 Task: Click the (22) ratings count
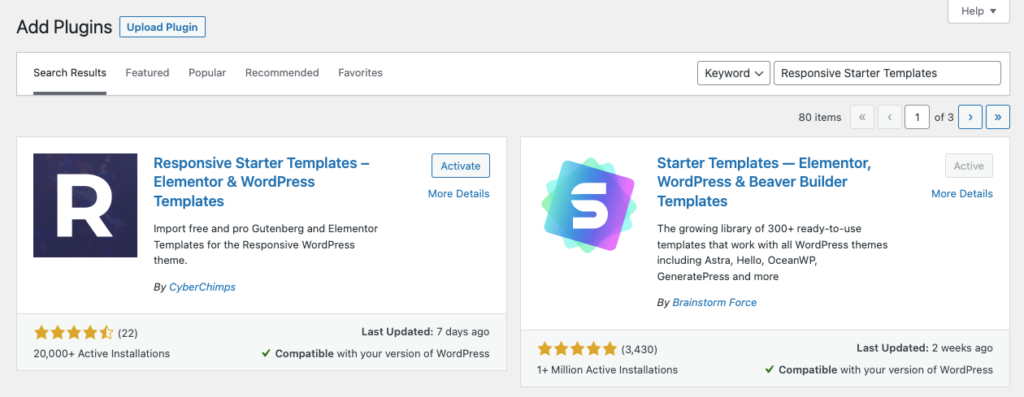[127, 333]
